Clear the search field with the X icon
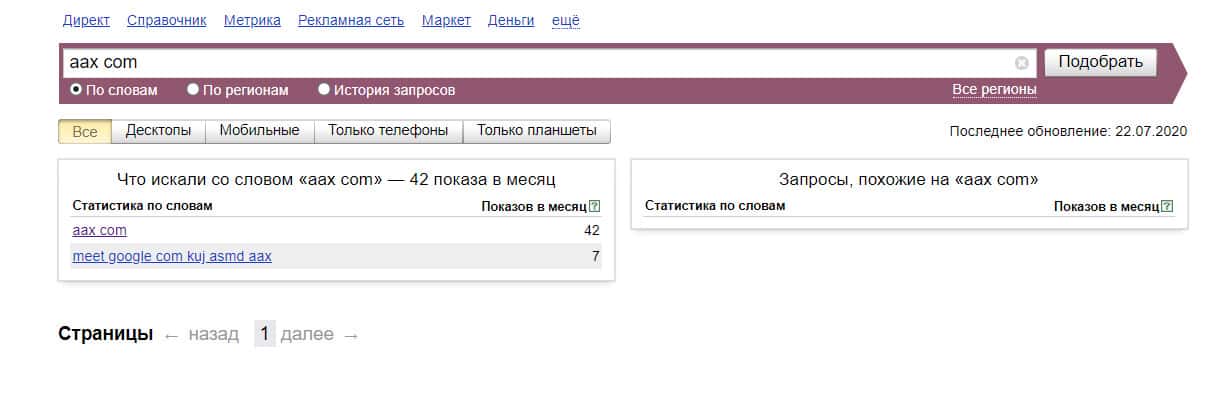The height and width of the screenshot is (410, 1209). coord(1021,63)
